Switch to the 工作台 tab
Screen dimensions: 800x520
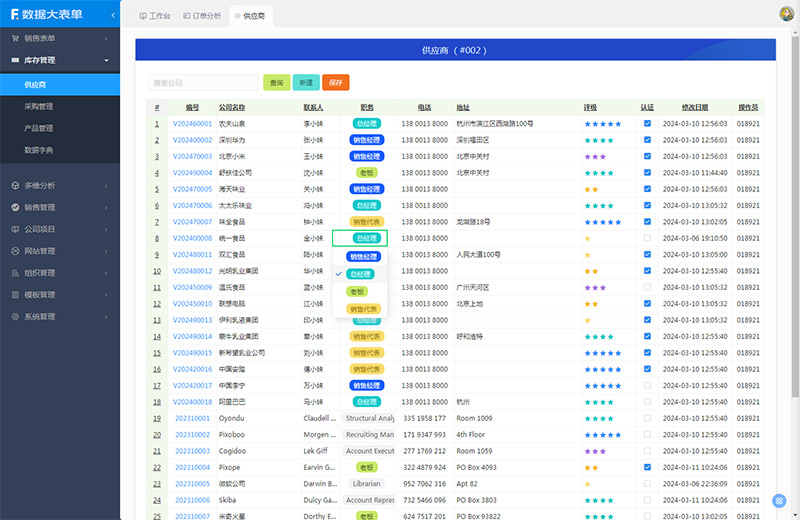[155, 16]
